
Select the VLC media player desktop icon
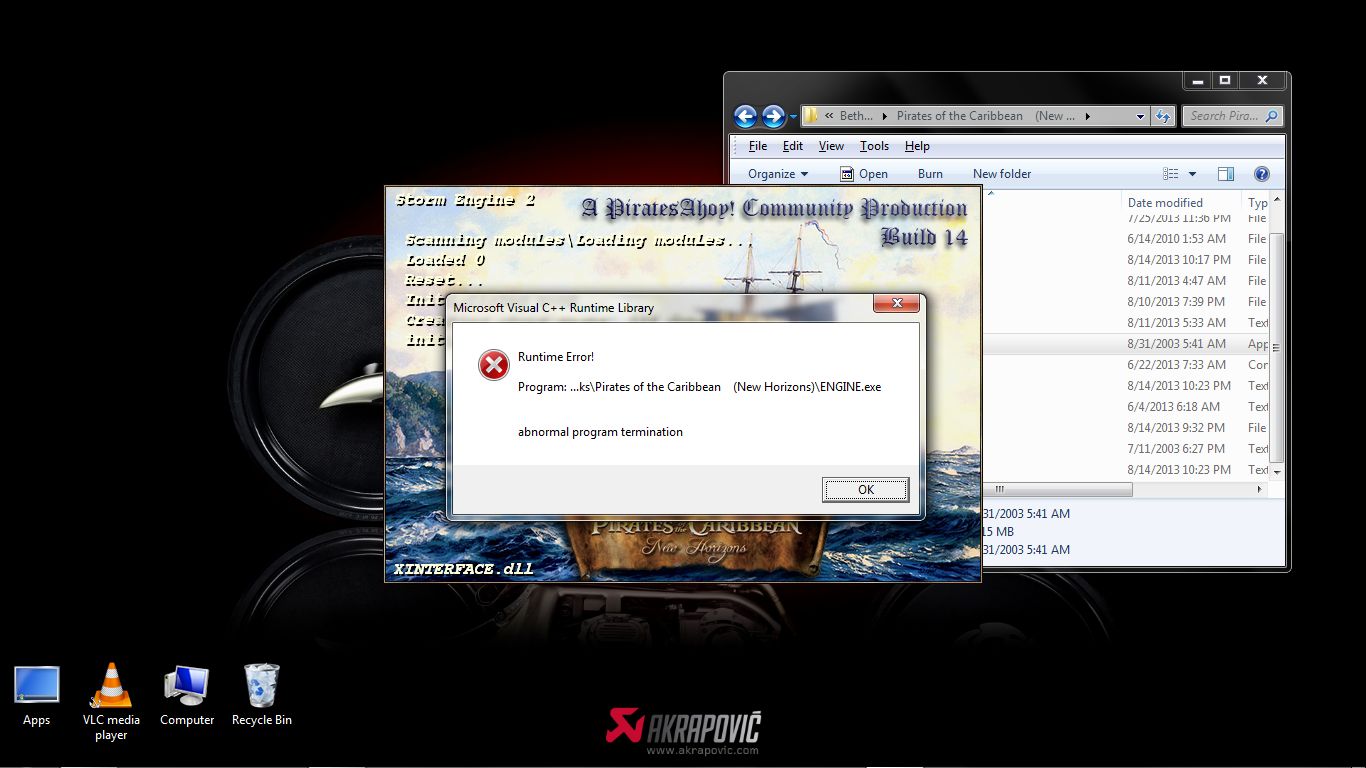tap(111, 703)
